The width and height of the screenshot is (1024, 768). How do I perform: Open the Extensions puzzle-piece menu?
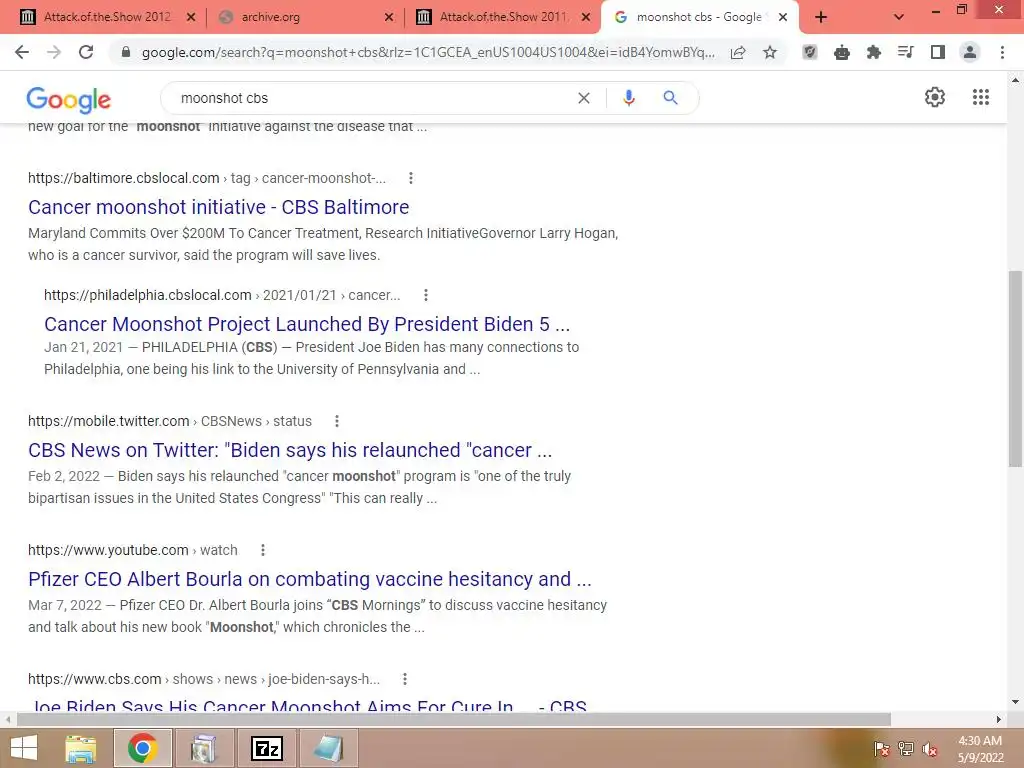874,52
